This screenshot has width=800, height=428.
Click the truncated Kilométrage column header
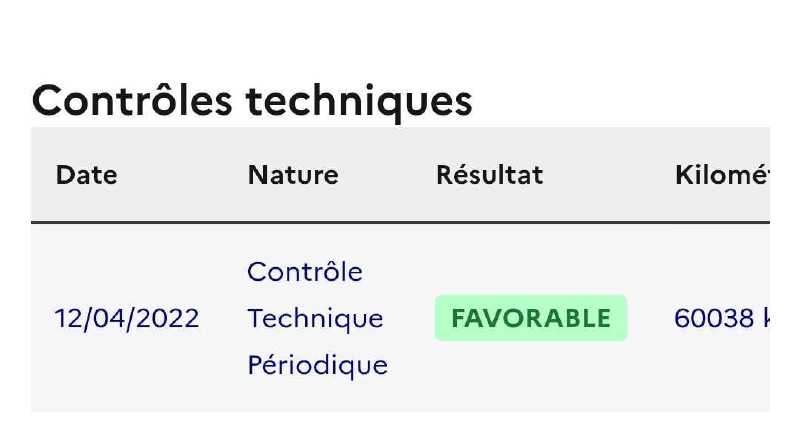tap(722, 174)
